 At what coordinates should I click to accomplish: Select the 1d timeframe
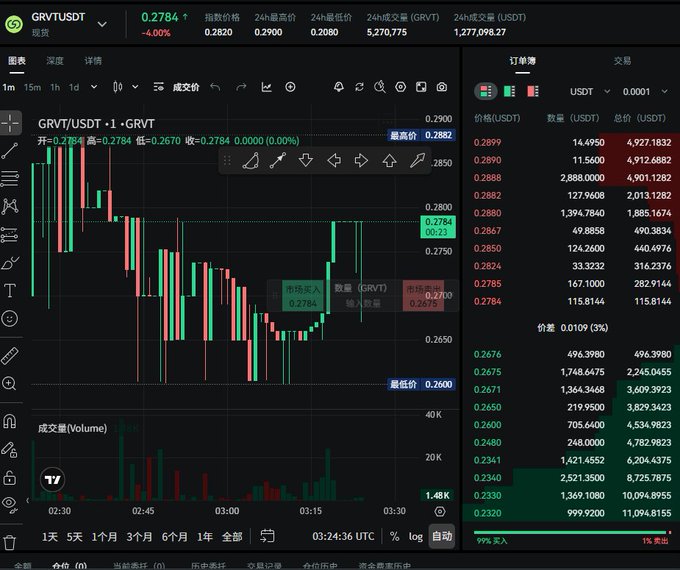tap(74, 87)
